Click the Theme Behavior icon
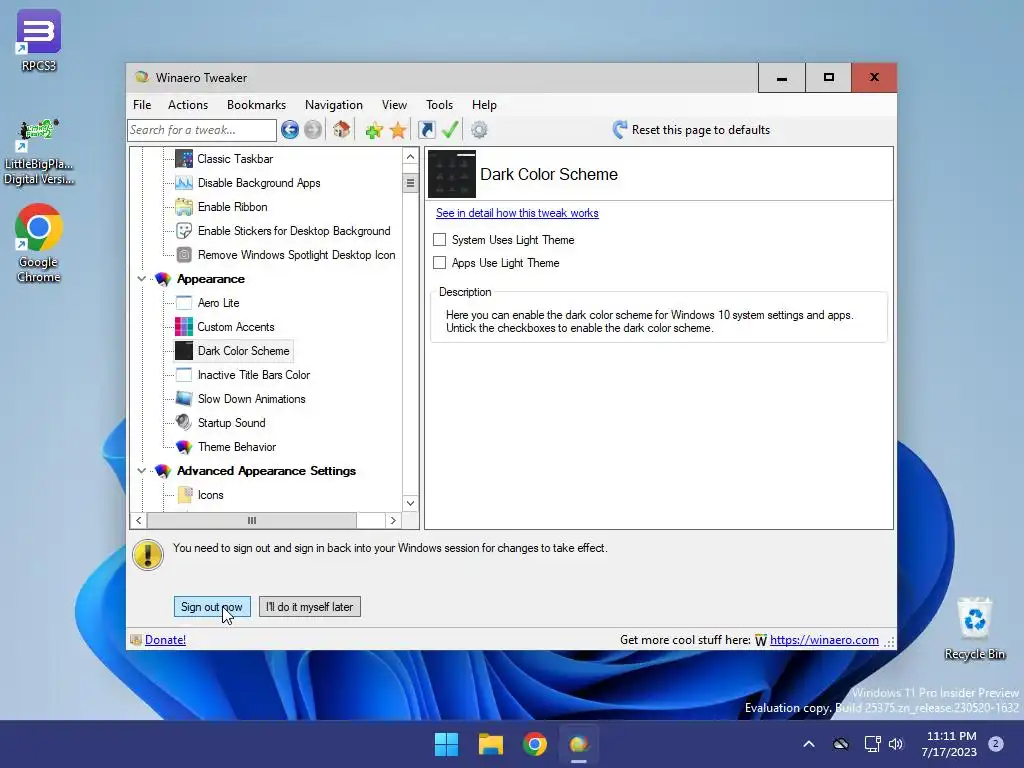This screenshot has height=768, width=1024. click(x=184, y=447)
